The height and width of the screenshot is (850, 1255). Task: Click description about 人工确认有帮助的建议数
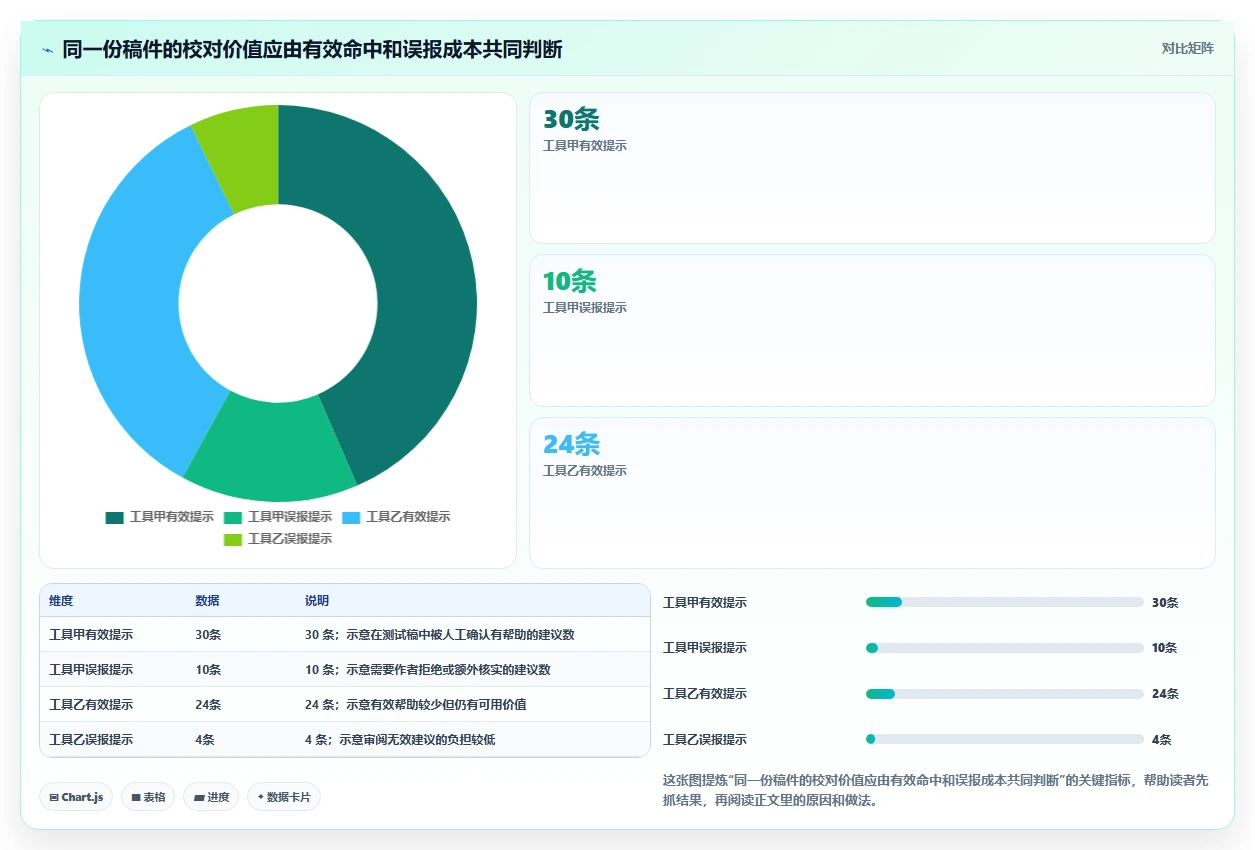tap(440, 635)
